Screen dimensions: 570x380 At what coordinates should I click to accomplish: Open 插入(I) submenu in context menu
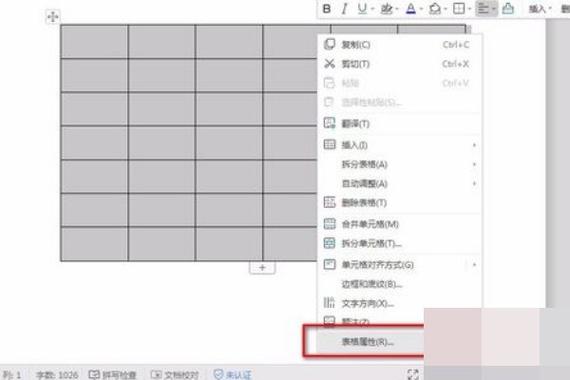tap(399, 145)
